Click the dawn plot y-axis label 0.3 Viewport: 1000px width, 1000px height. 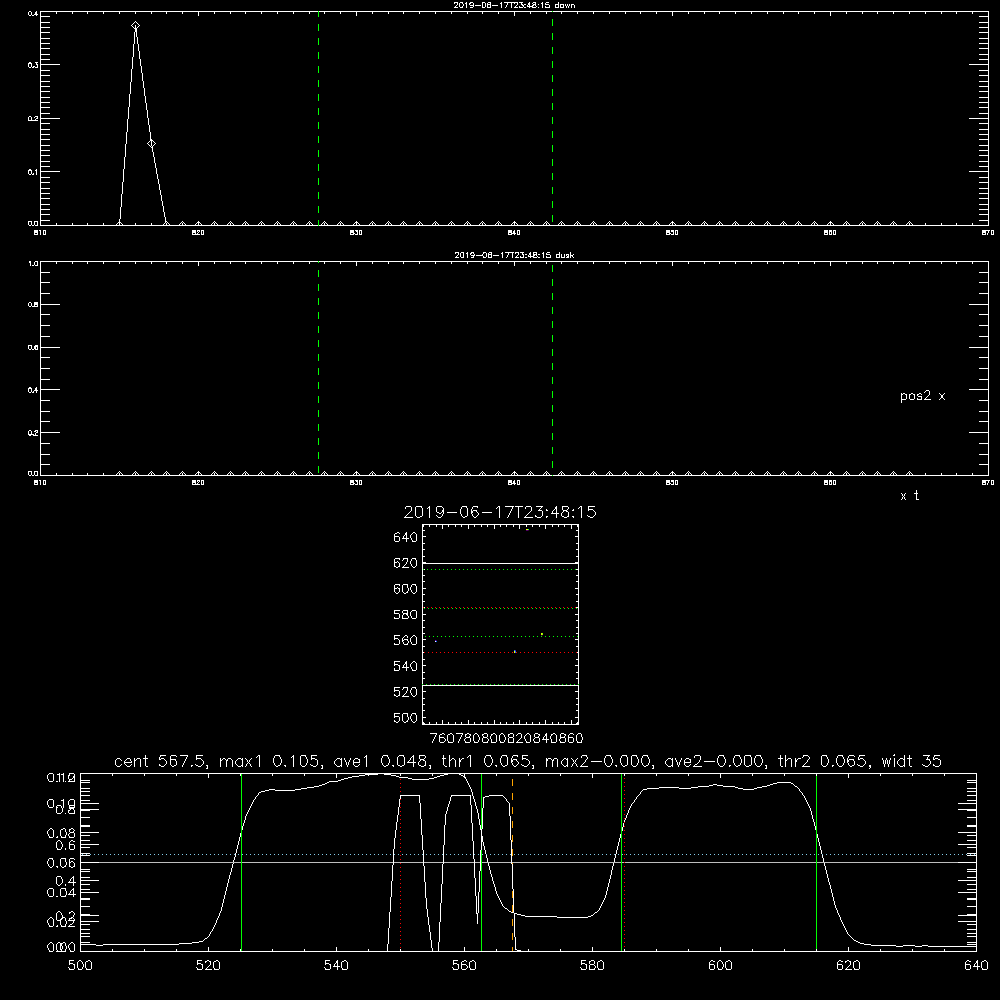click(33, 65)
